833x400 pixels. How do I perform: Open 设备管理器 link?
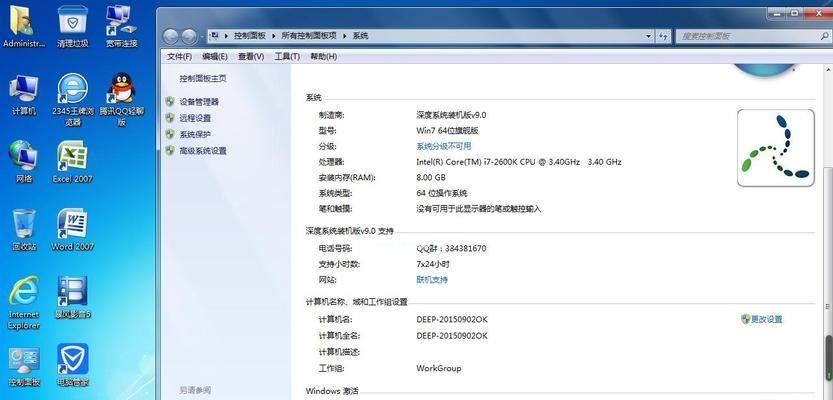[199, 101]
